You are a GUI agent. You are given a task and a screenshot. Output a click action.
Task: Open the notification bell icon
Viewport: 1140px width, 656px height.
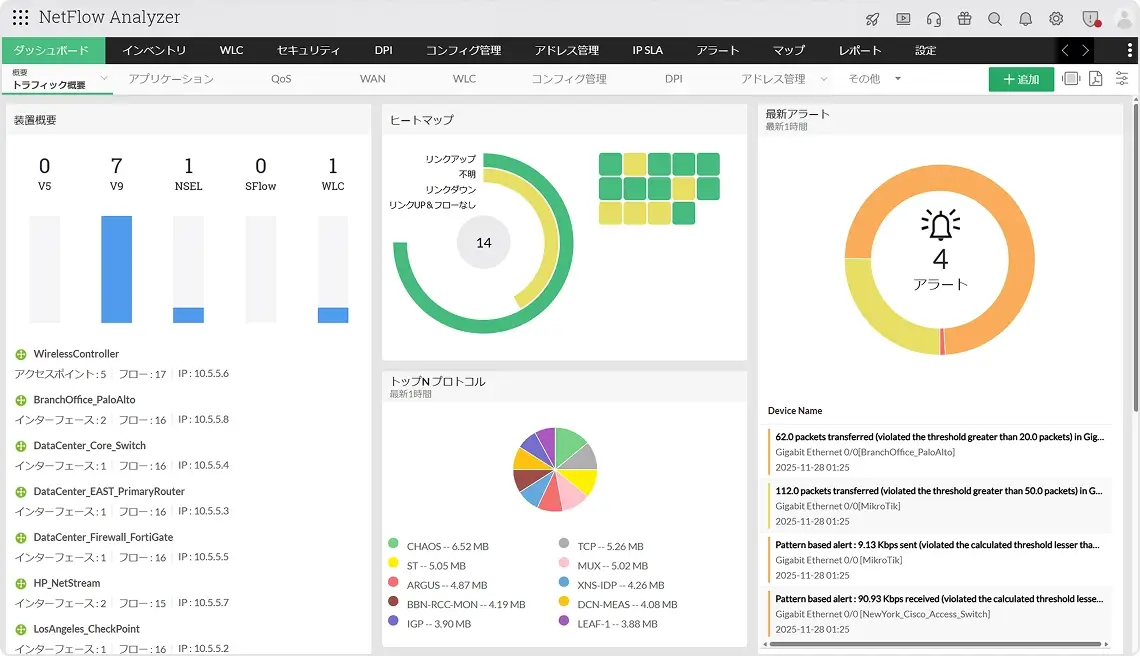click(x=1025, y=20)
